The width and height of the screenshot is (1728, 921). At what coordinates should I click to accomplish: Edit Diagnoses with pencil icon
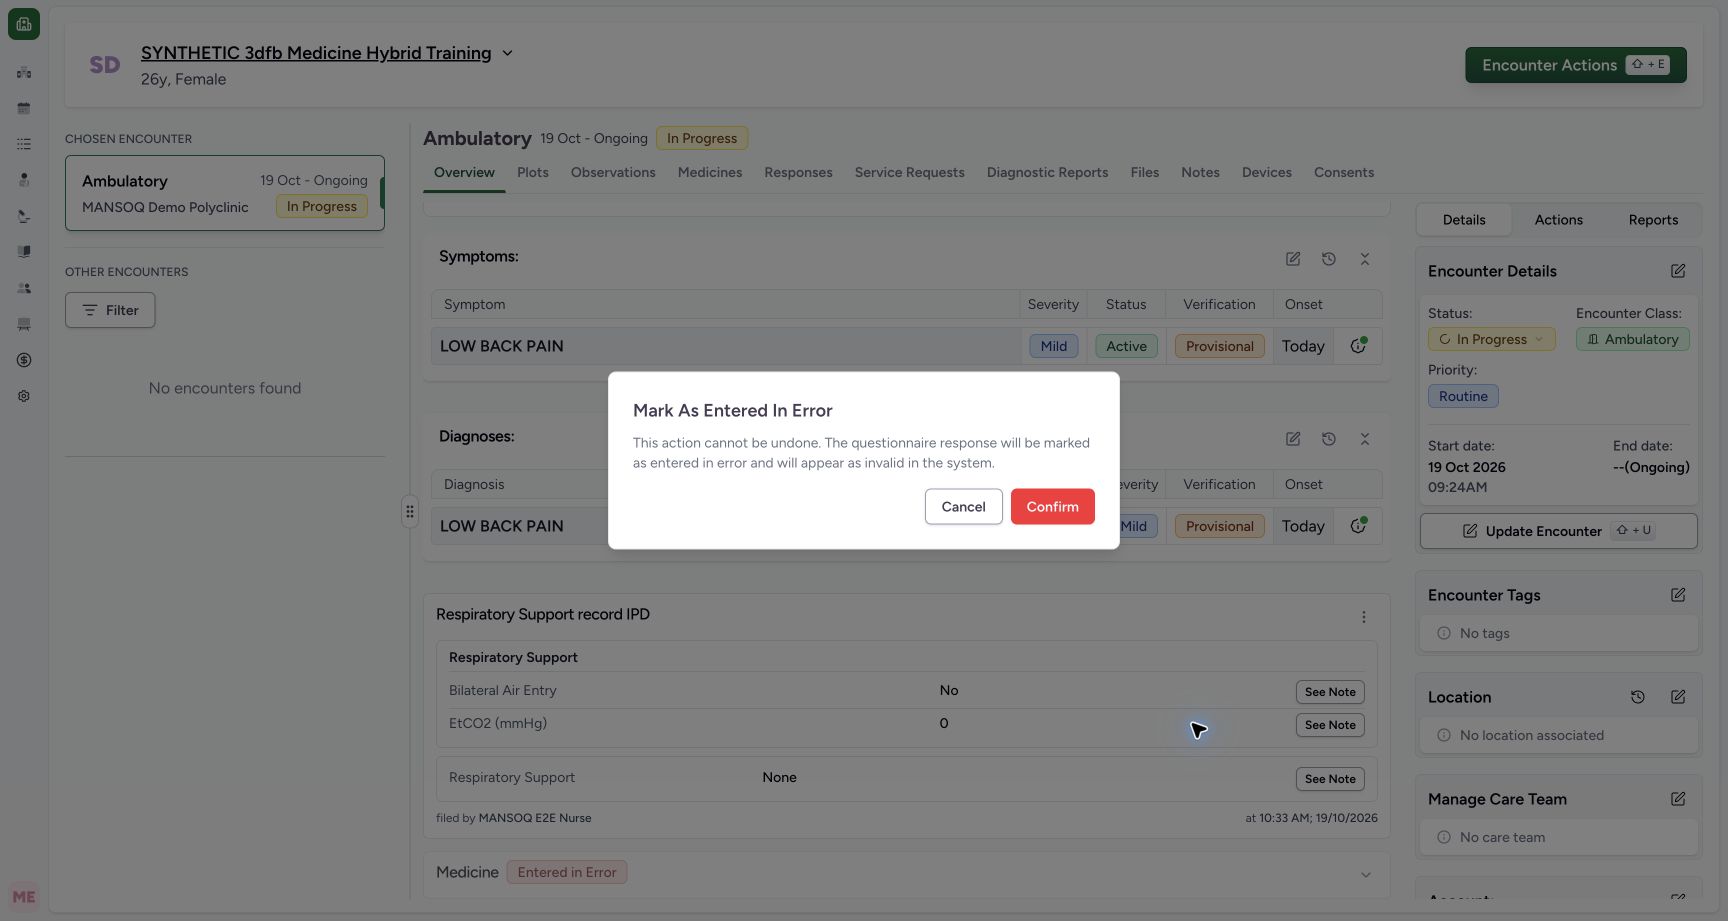[1293, 439]
